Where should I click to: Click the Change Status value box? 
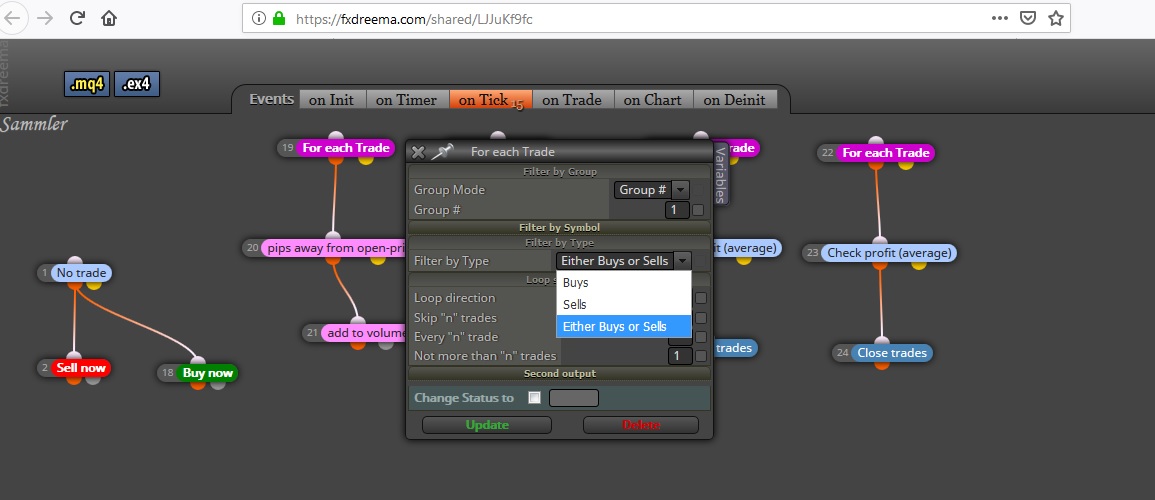point(574,398)
